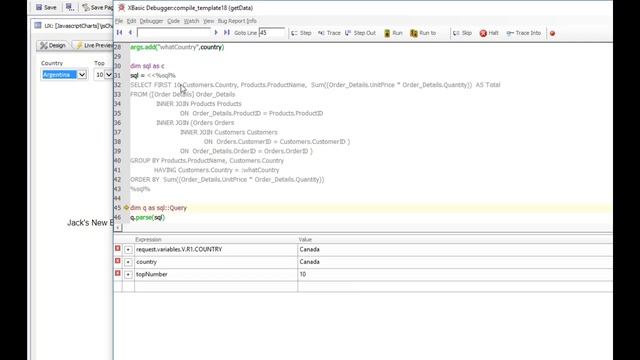Click the value 10 for topNumber
640x360 pixels.
pos(302,274)
